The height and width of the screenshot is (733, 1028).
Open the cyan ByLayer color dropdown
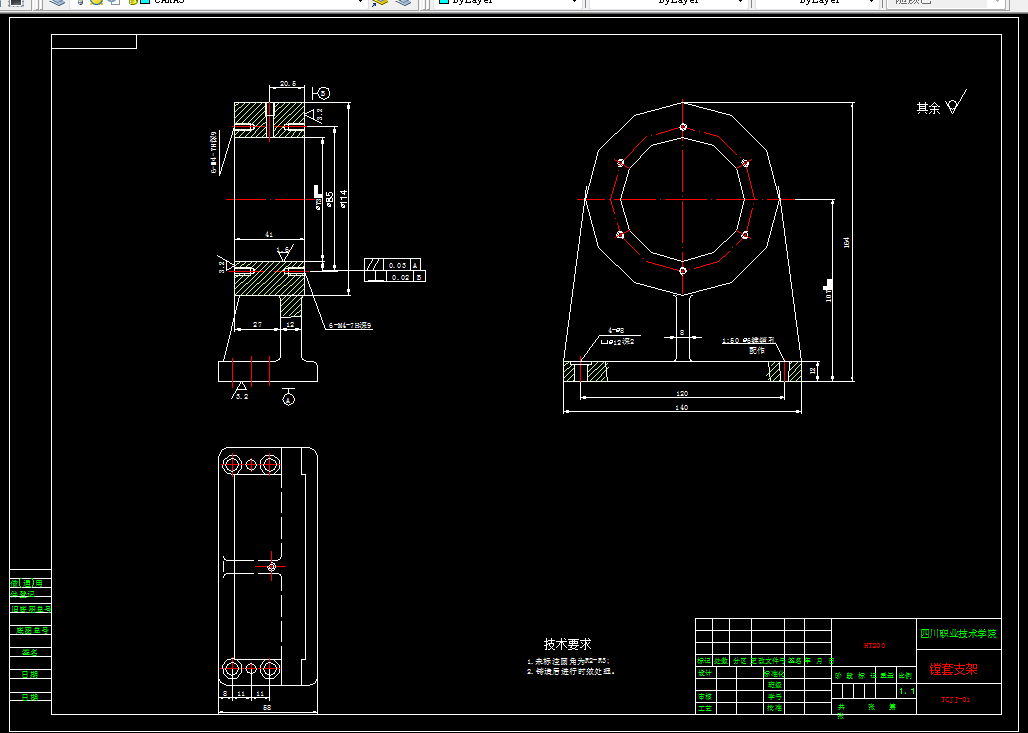[x=507, y=3]
